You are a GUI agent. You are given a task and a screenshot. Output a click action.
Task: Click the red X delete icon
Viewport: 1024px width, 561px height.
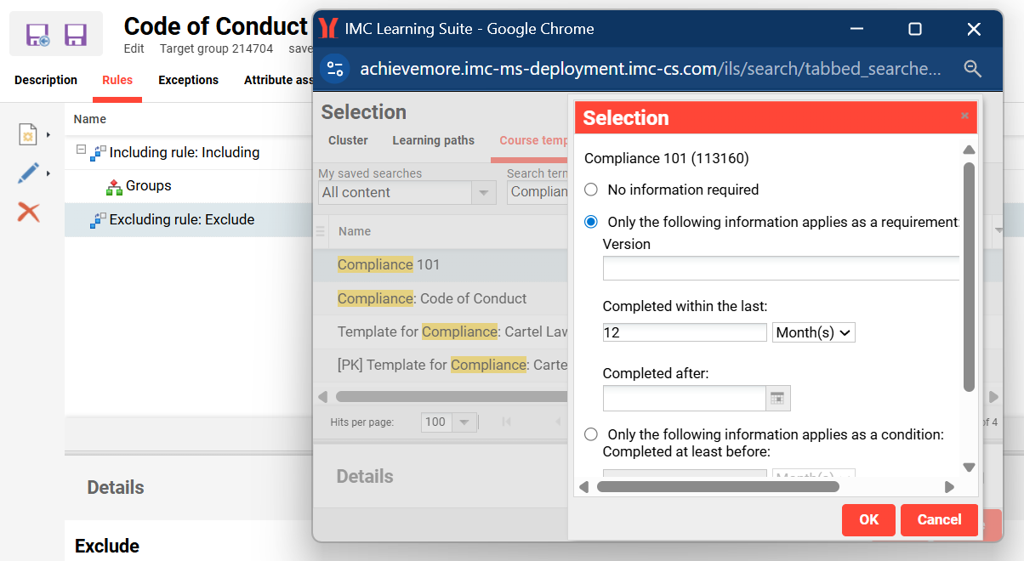coord(29,212)
